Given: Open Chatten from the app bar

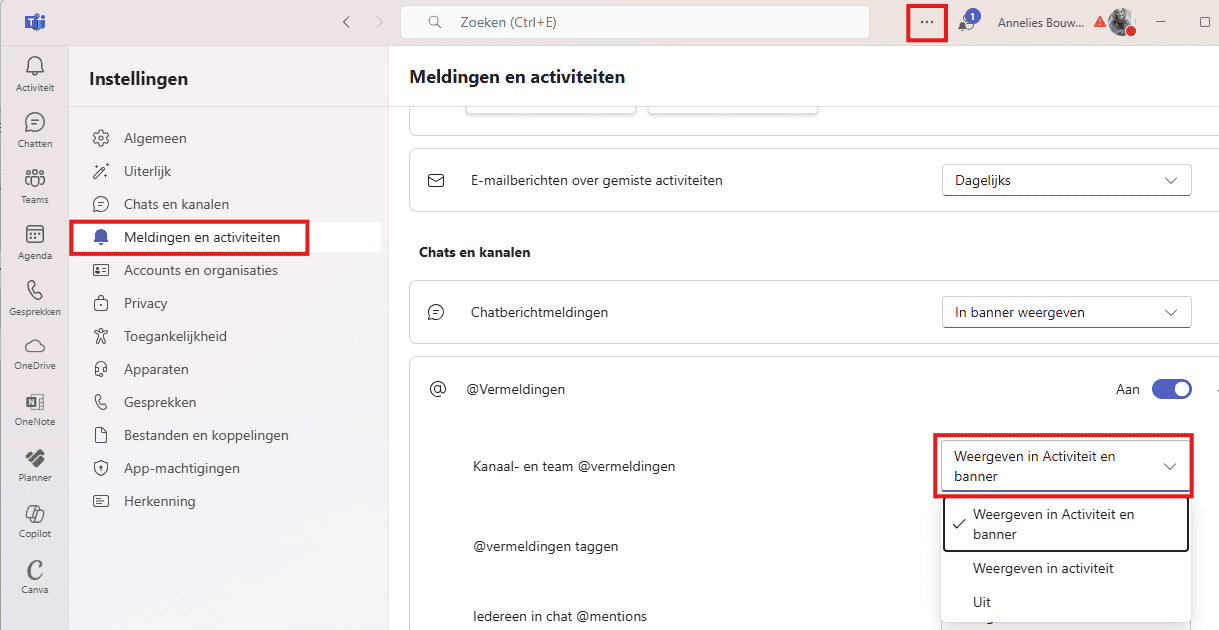Looking at the screenshot, I should [35, 129].
